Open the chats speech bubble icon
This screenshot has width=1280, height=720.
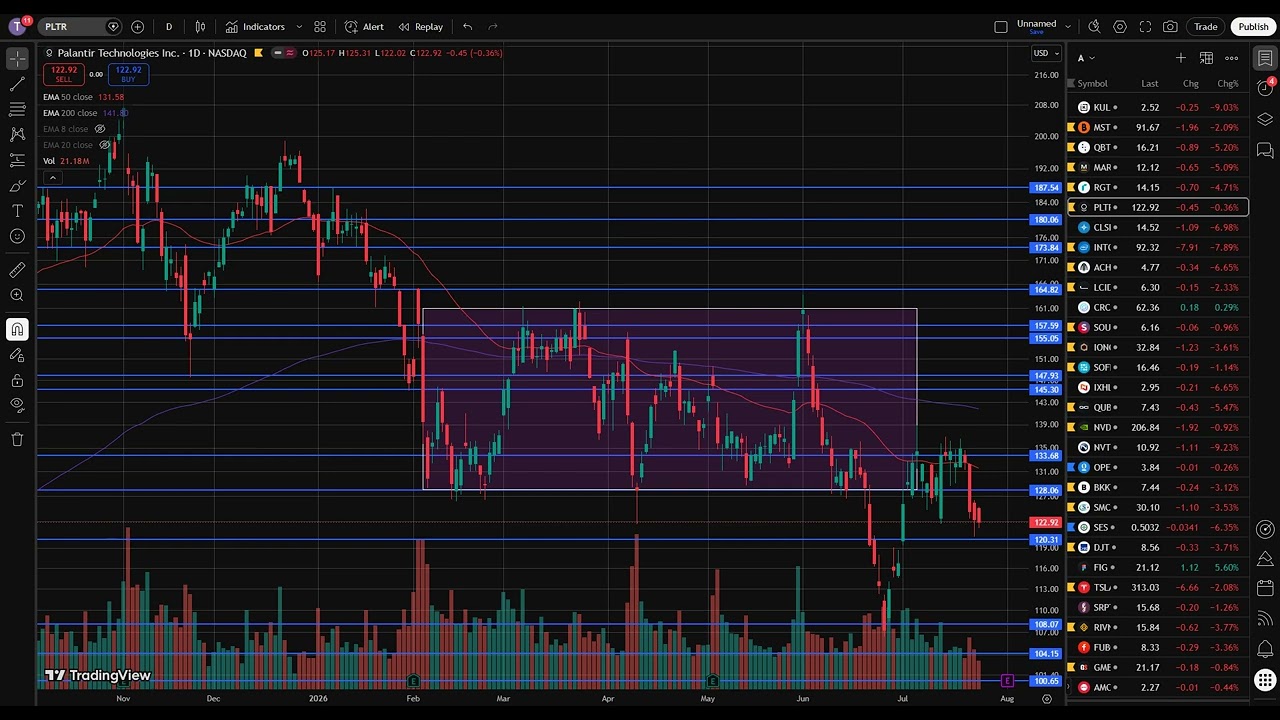click(x=1265, y=150)
